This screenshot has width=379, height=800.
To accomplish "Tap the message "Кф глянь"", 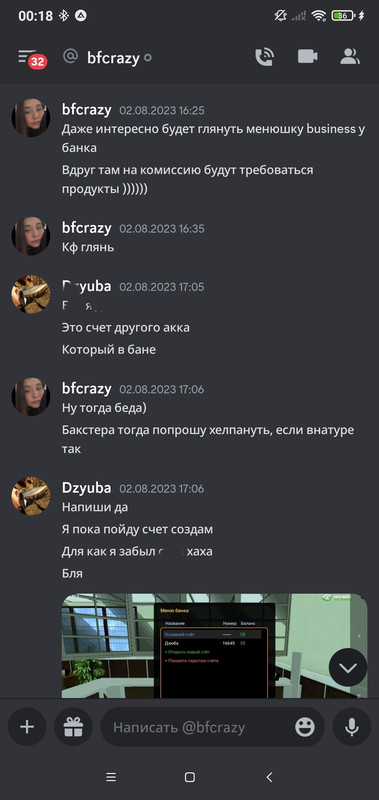I will click(88, 248).
